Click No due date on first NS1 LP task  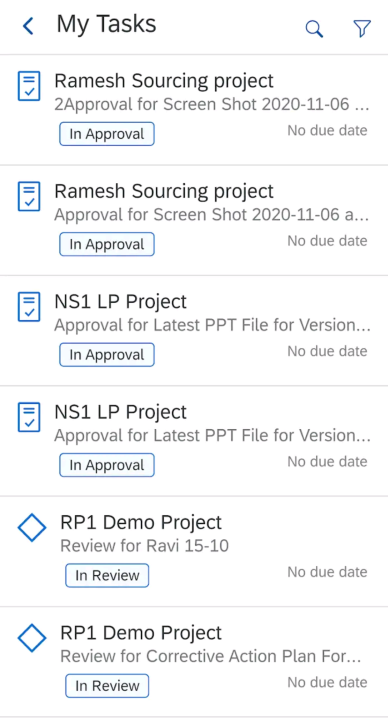point(327,351)
